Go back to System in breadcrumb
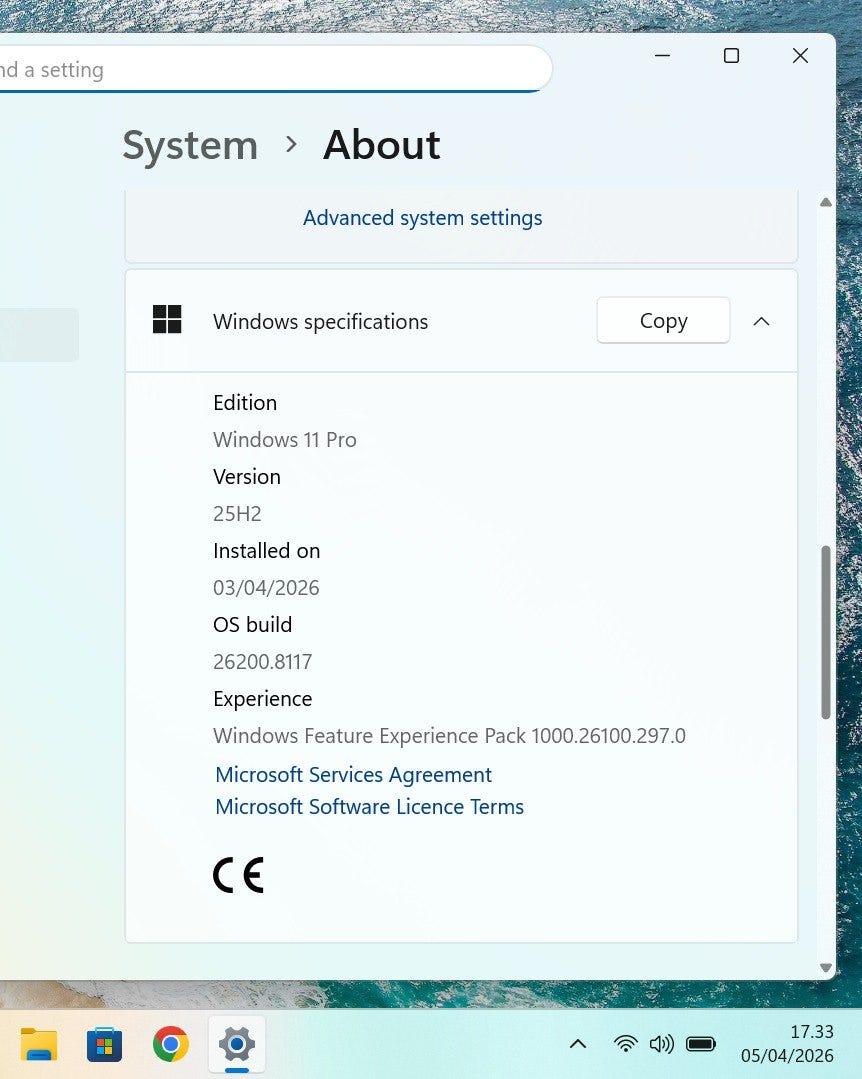The width and height of the screenshot is (862, 1079). [x=190, y=145]
